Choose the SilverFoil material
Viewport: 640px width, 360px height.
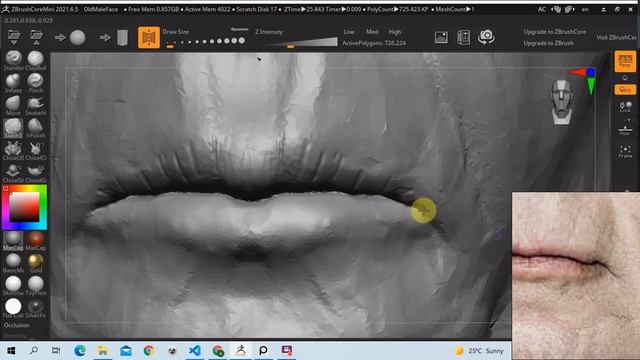(36, 308)
